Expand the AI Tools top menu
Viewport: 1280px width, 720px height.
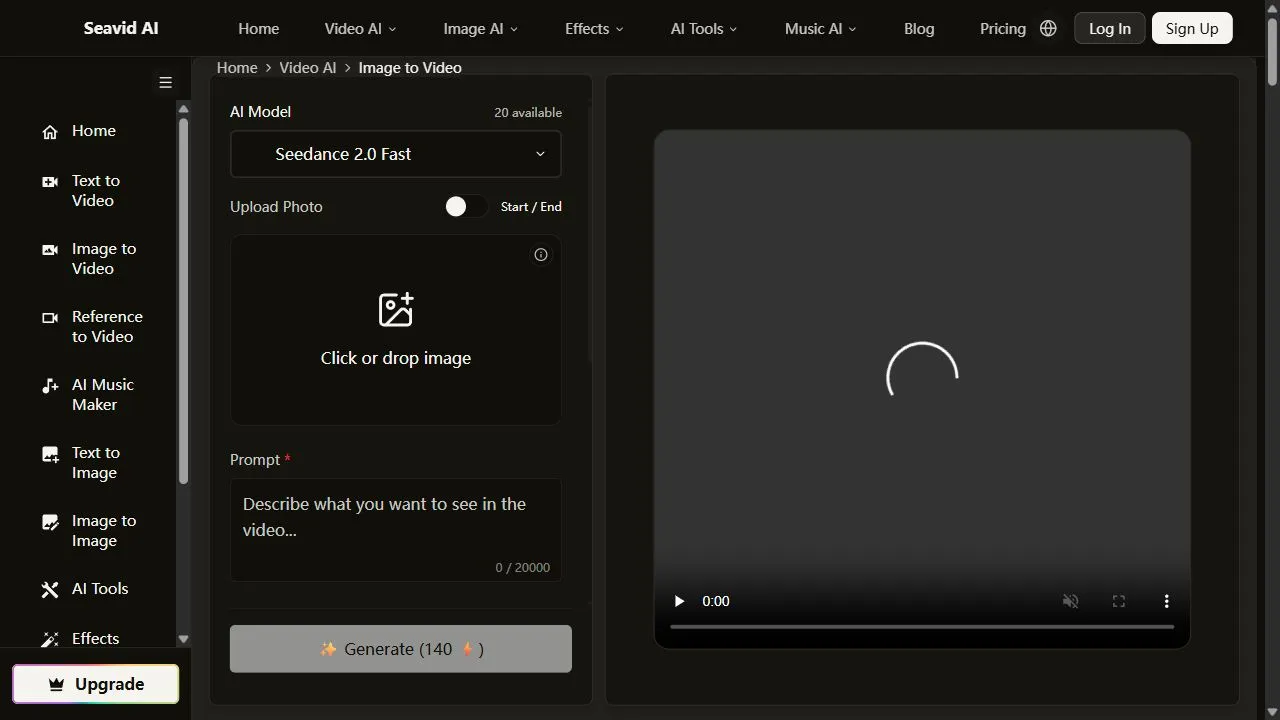pos(704,28)
